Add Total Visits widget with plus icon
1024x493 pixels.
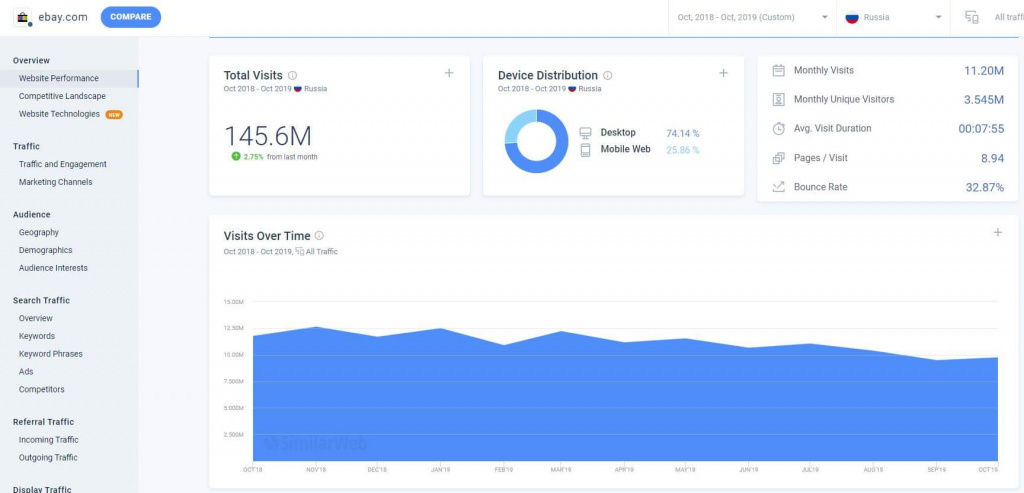coord(449,73)
